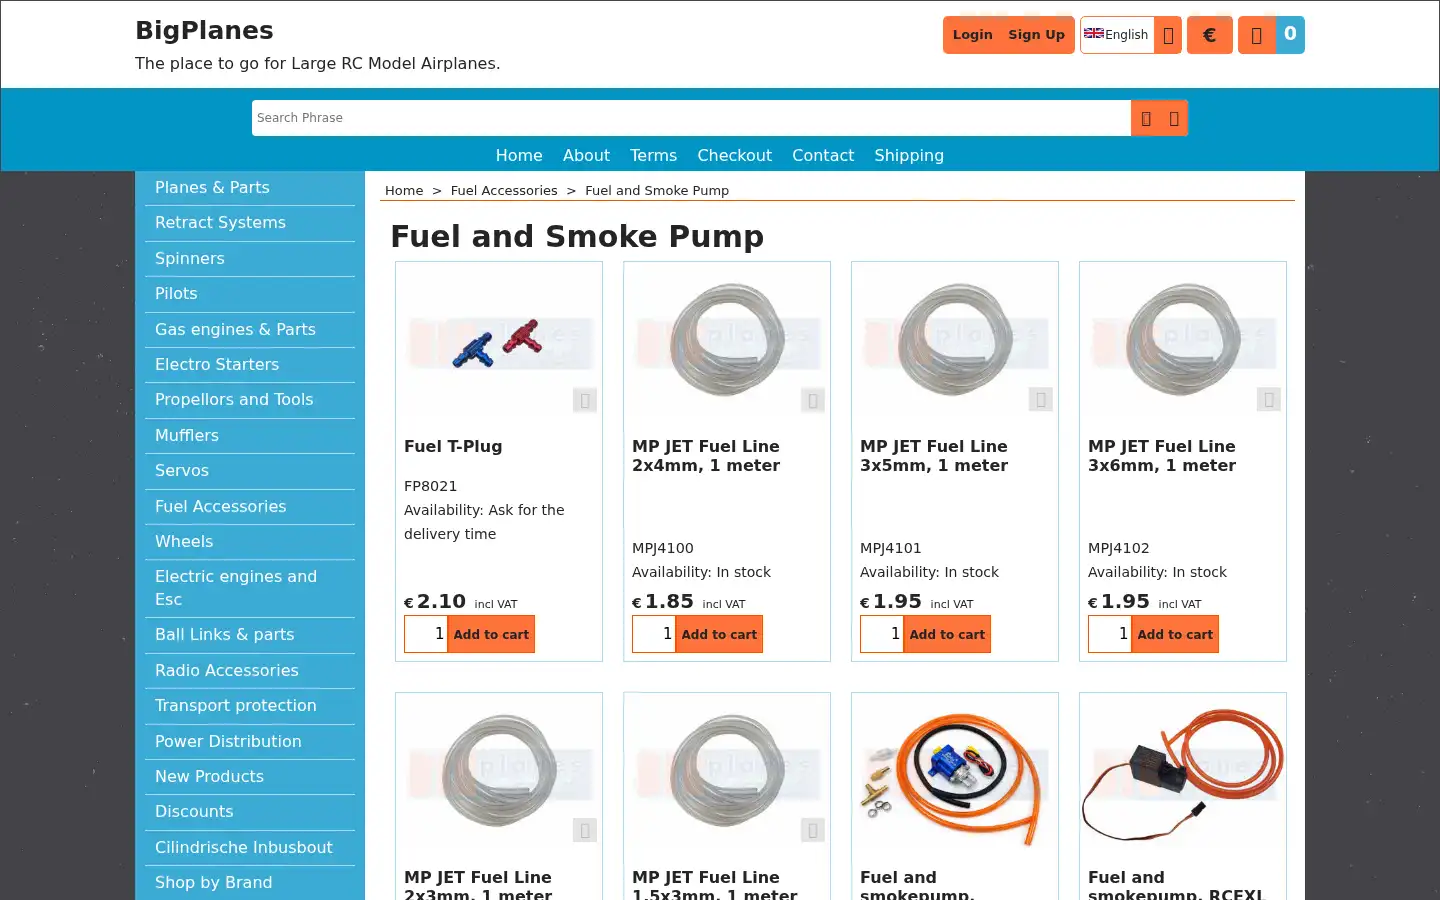View the cart item count badge
Screen dimensions: 1440x900
[x=1290, y=35]
